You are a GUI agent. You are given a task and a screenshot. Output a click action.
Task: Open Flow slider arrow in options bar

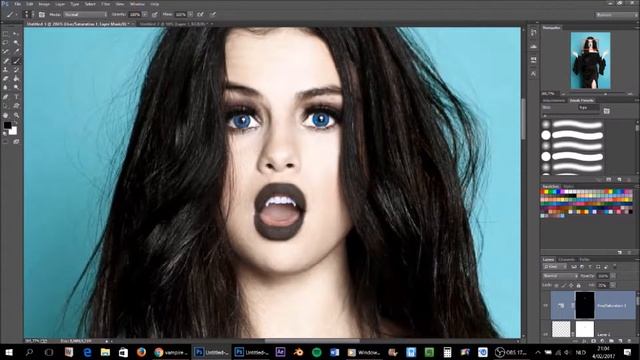191,14
